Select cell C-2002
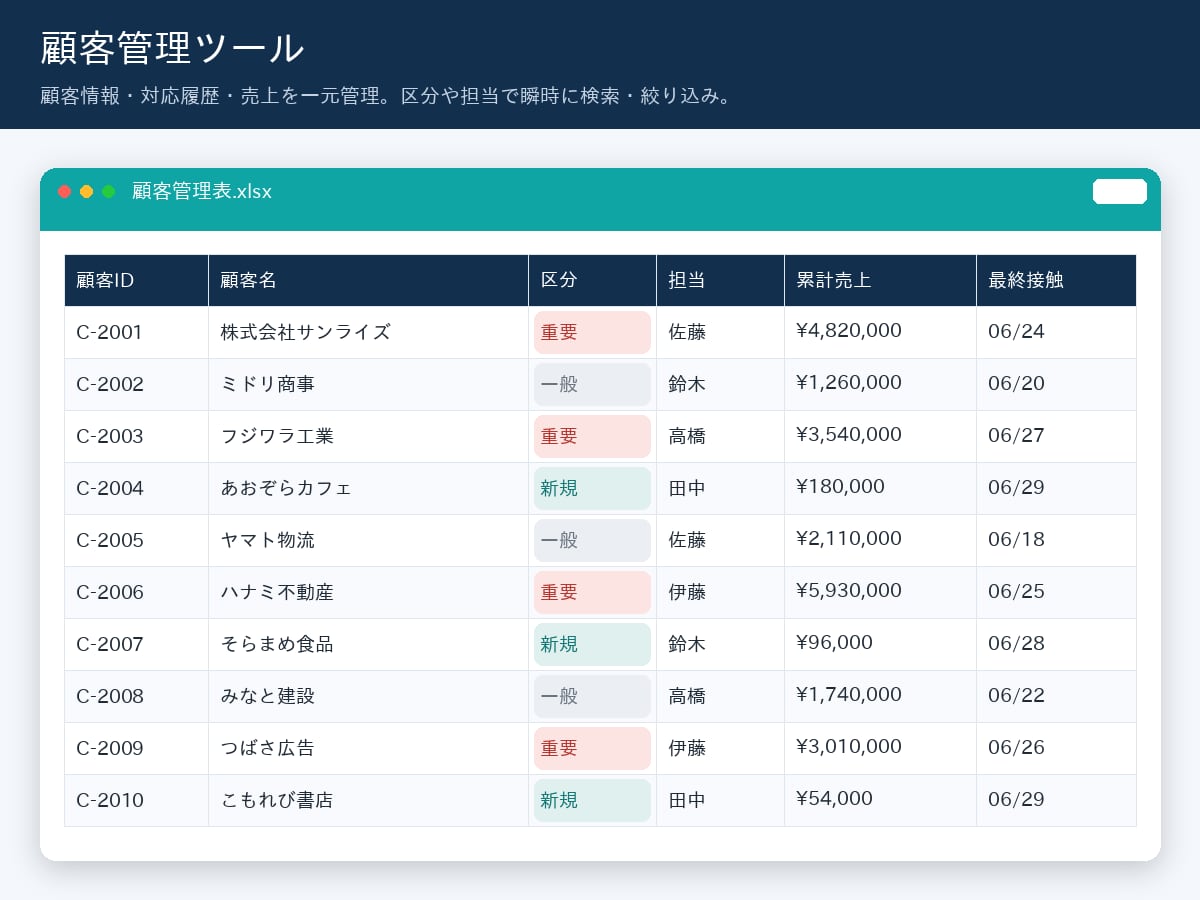1200x900 pixels. (137, 385)
